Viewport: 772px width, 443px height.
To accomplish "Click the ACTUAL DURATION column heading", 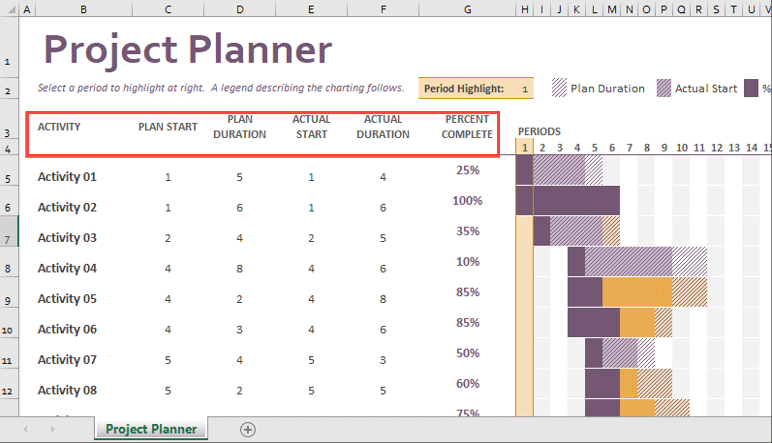I will [383, 127].
